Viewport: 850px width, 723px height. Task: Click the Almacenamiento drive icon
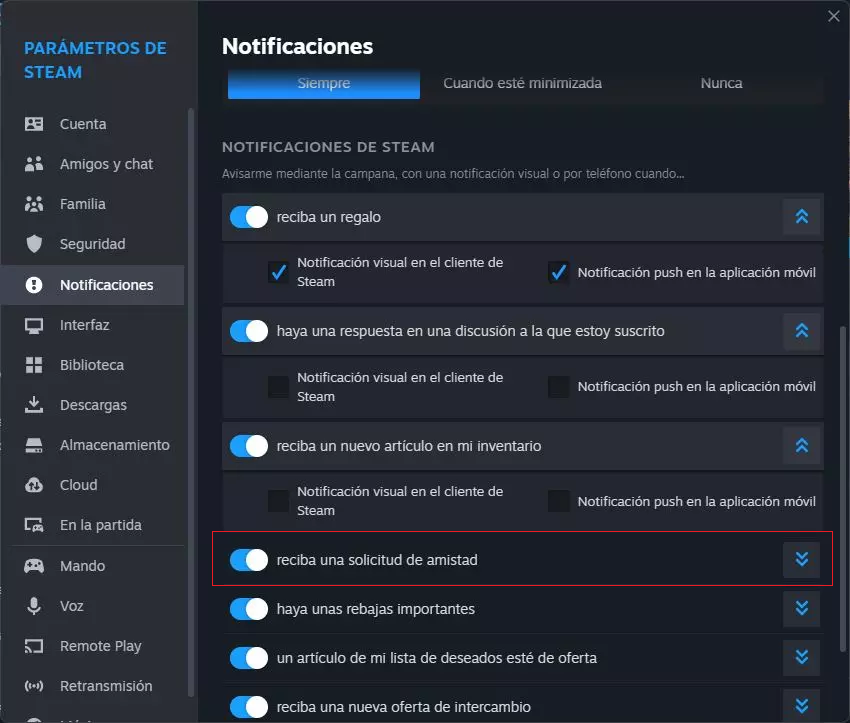tap(34, 445)
